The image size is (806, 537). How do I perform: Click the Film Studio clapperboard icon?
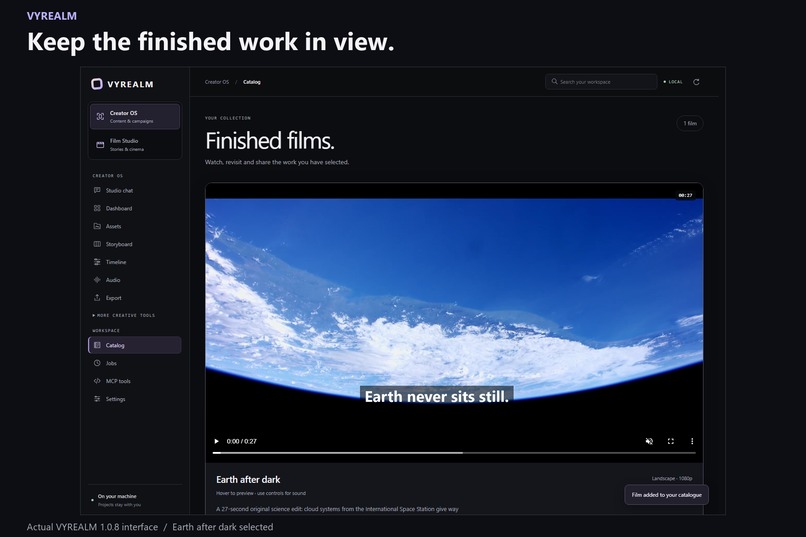click(x=100, y=145)
